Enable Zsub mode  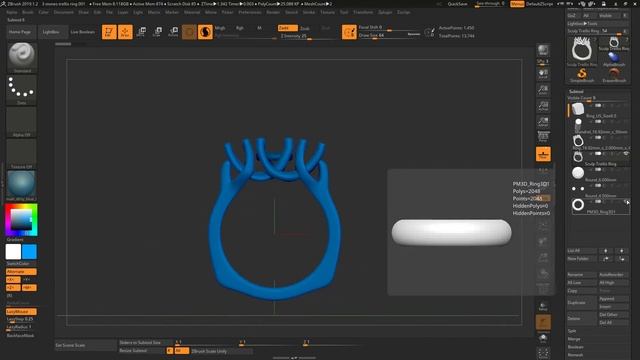(x=305, y=28)
